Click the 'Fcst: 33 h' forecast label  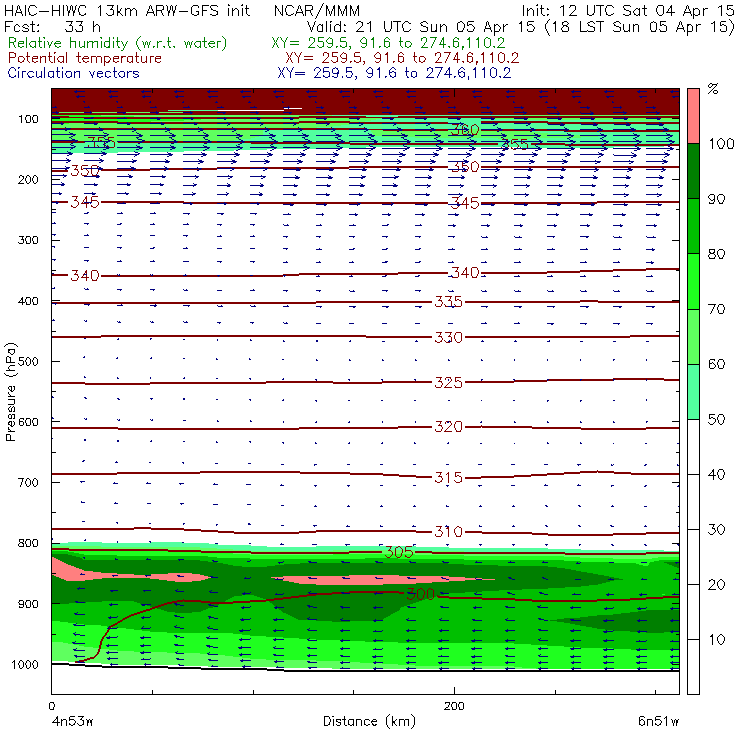(52, 26)
